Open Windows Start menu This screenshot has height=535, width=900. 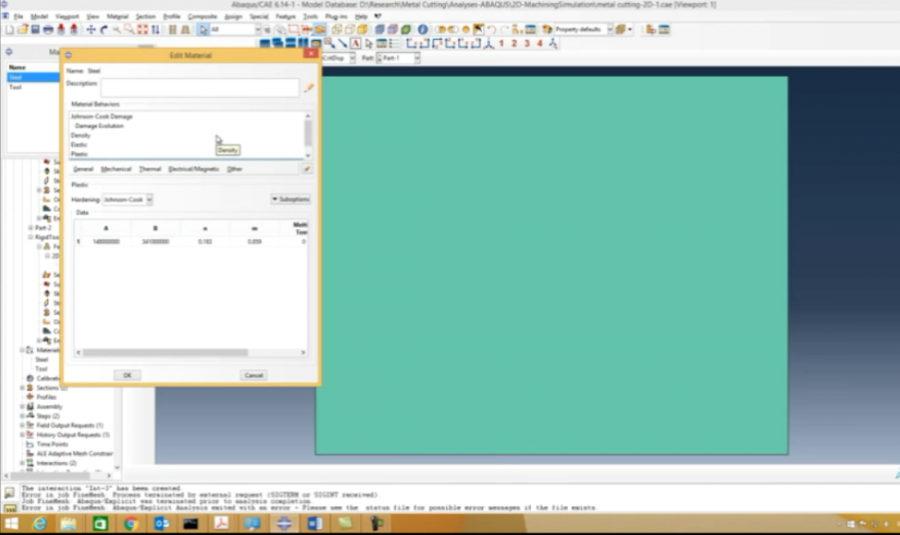11,524
